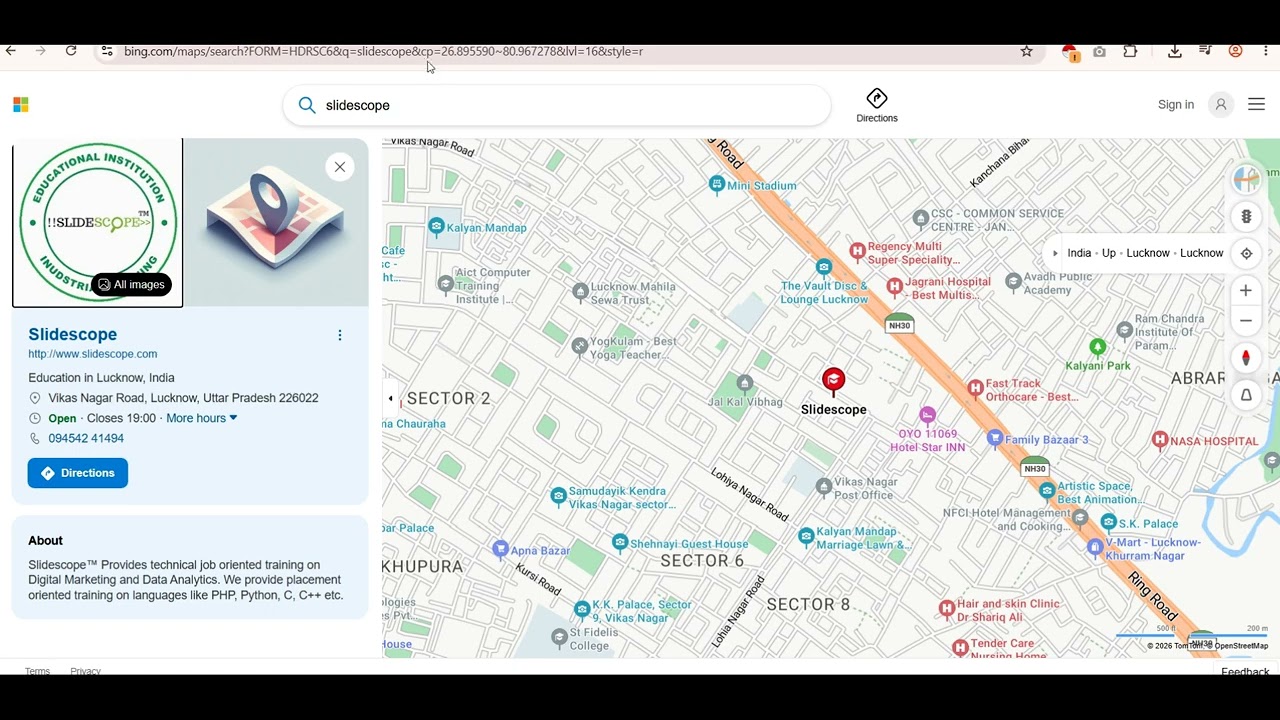Screen dimensions: 1280x720
Task: Click the Privacy footer link
Action: click(x=85, y=671)
